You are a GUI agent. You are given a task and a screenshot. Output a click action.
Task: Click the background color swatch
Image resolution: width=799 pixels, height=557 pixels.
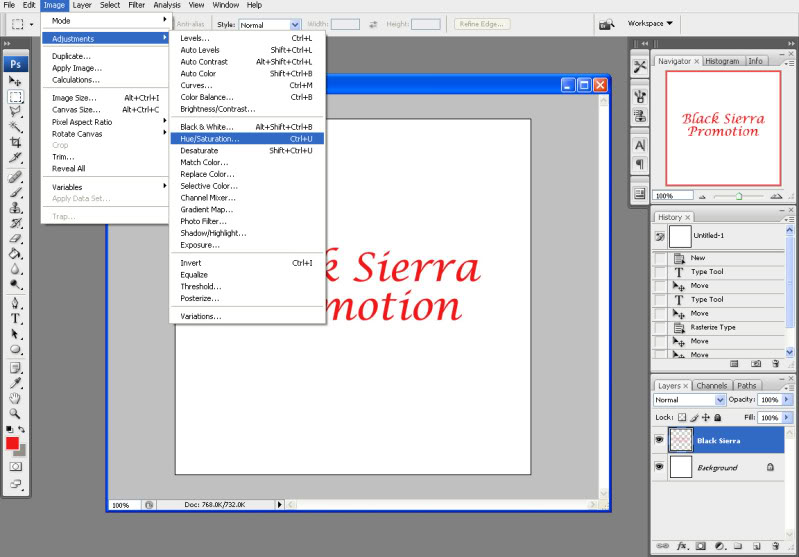21,453
